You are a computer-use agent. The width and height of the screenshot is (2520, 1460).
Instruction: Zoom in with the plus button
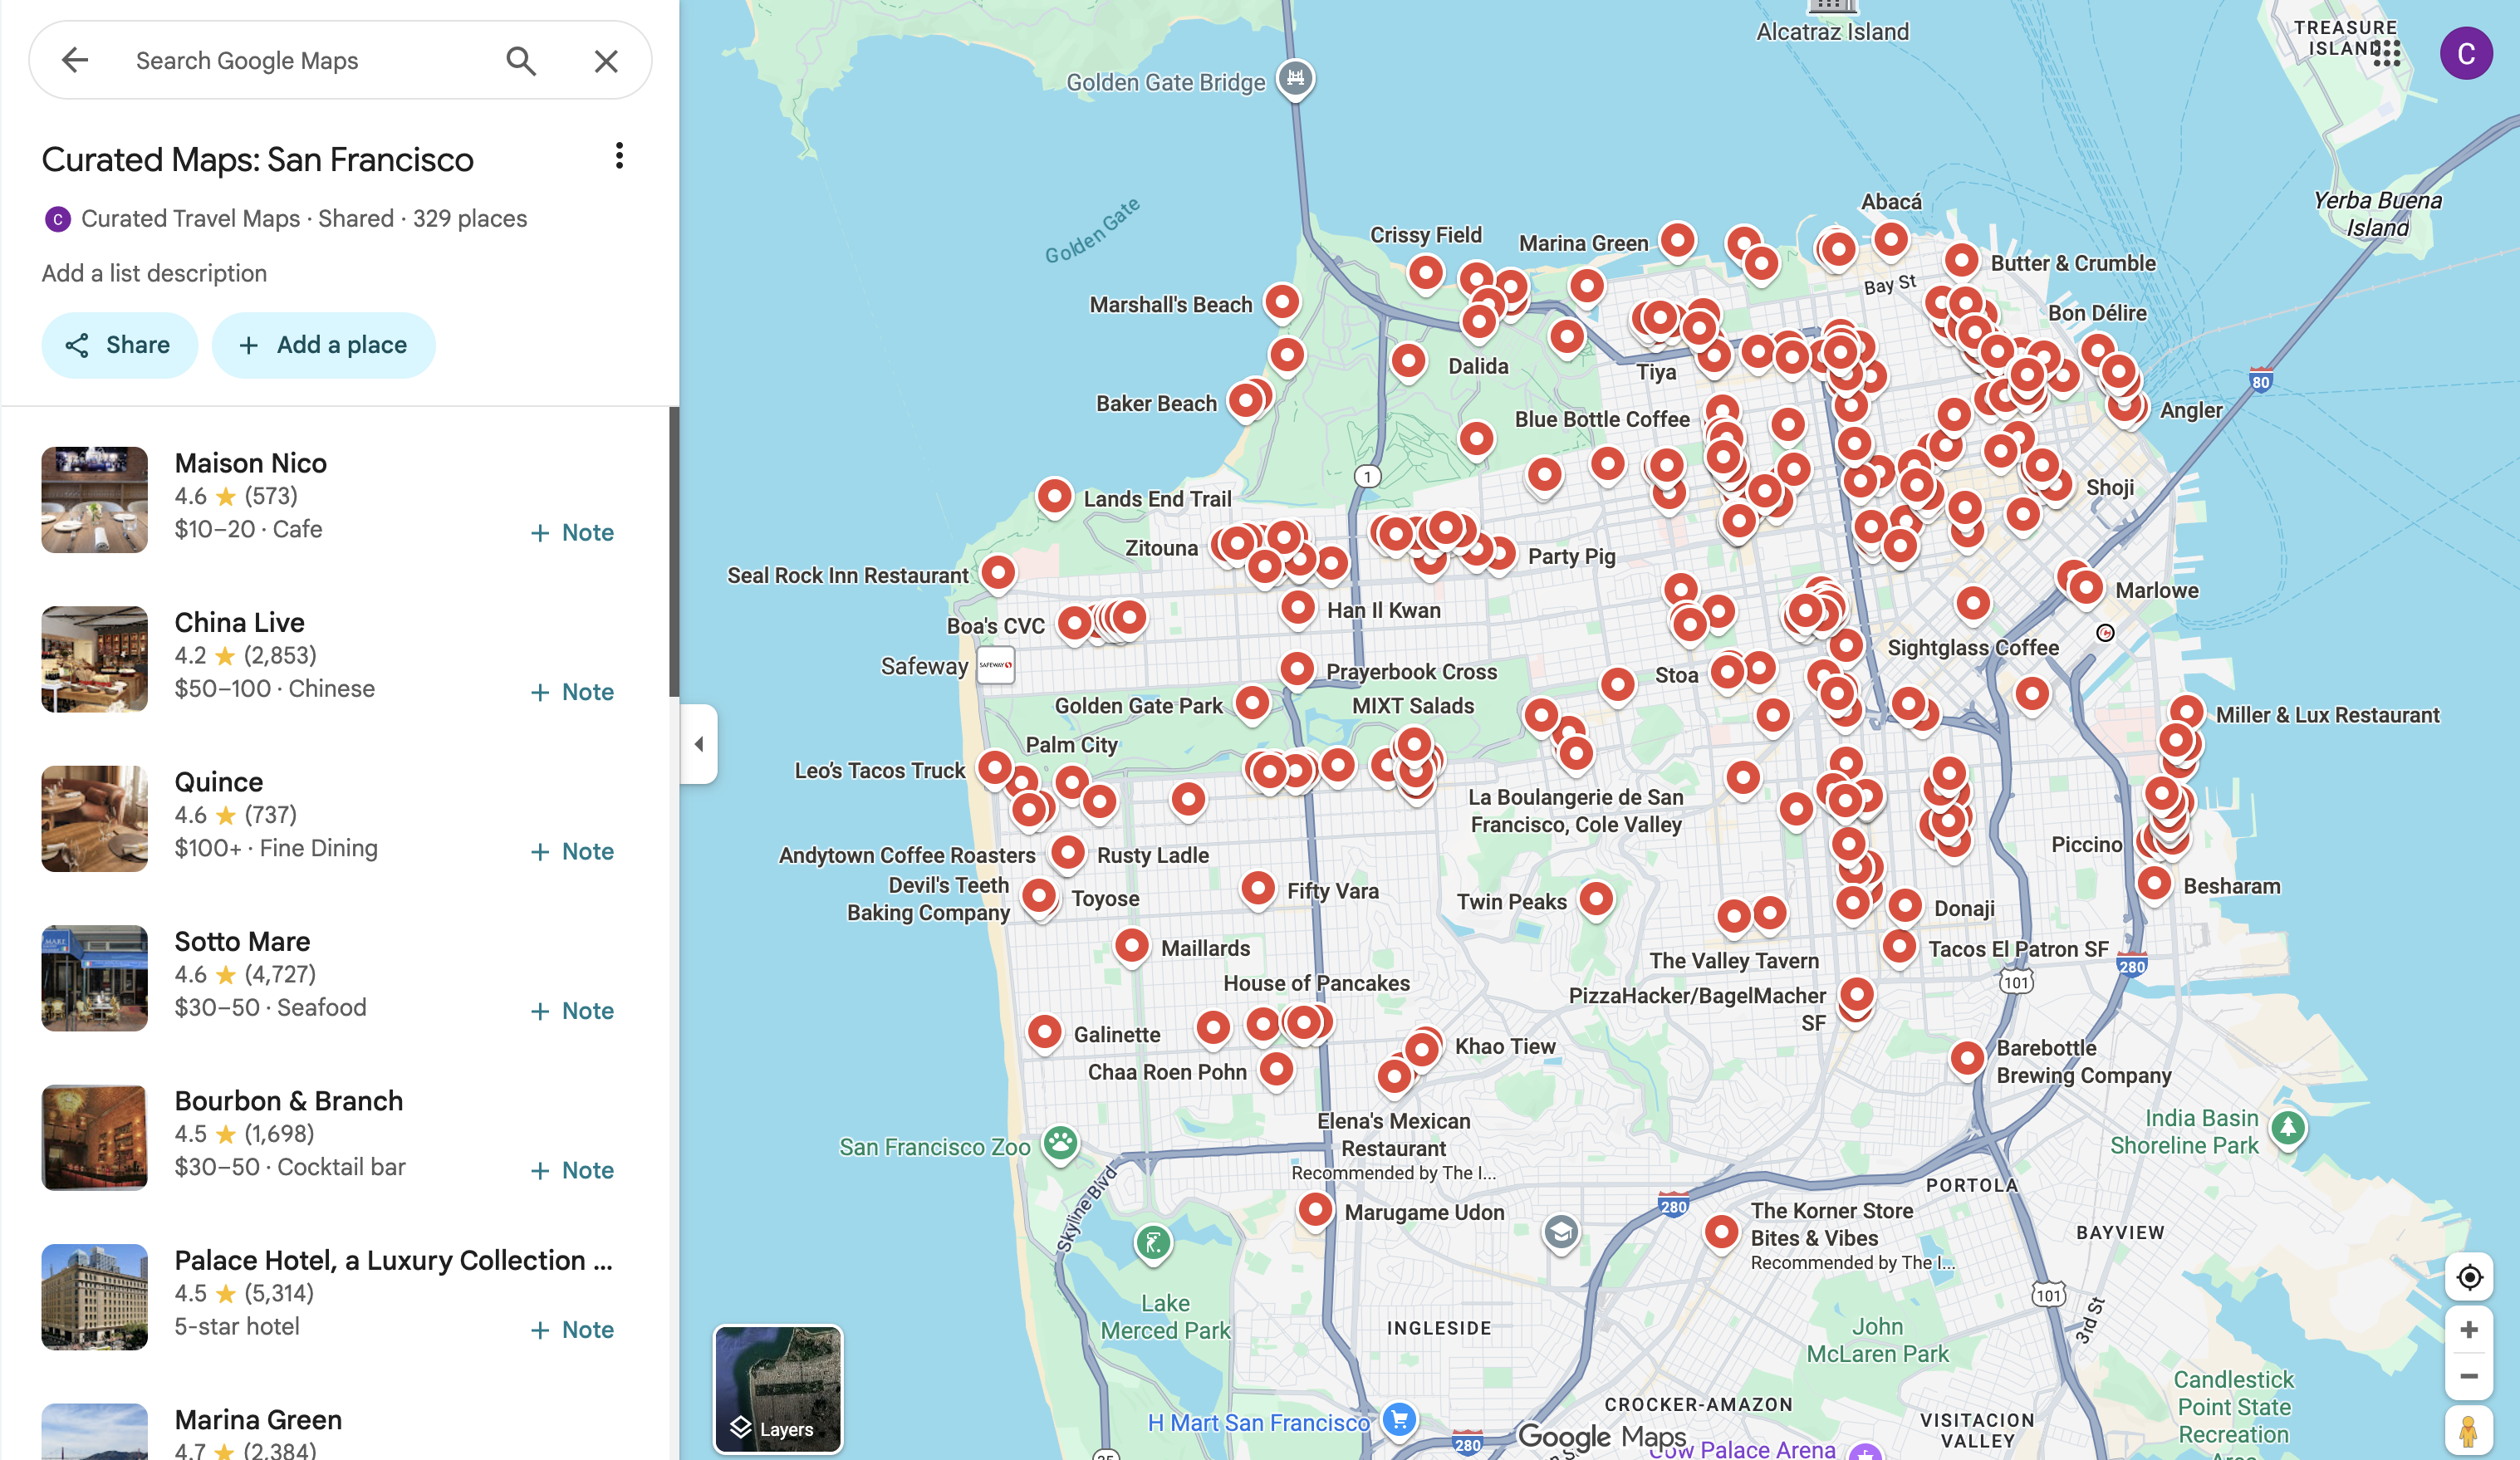(x=2469, y=1329)
